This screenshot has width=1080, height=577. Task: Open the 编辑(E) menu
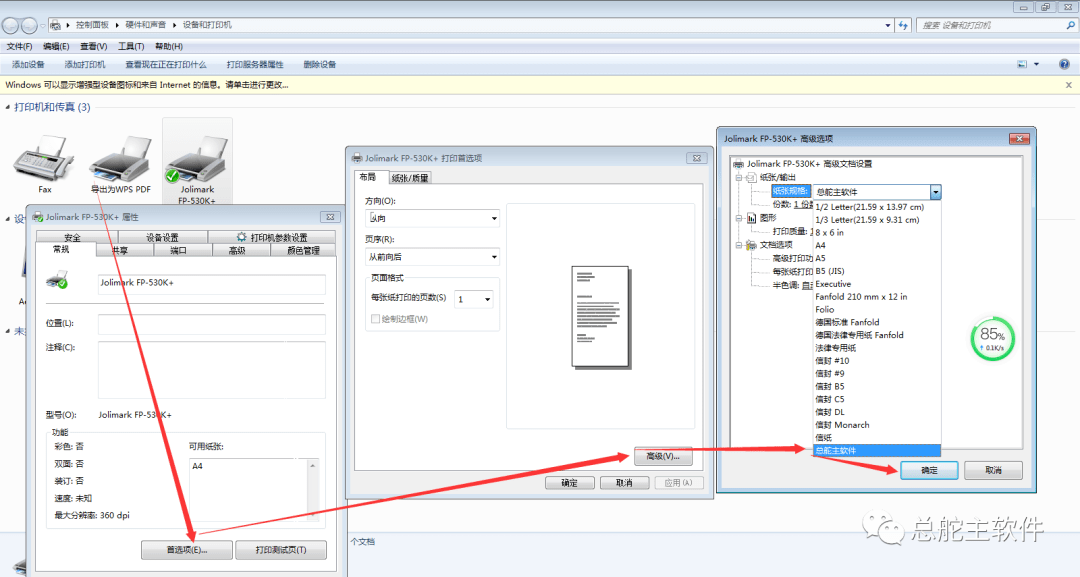[x=56, y=46]
